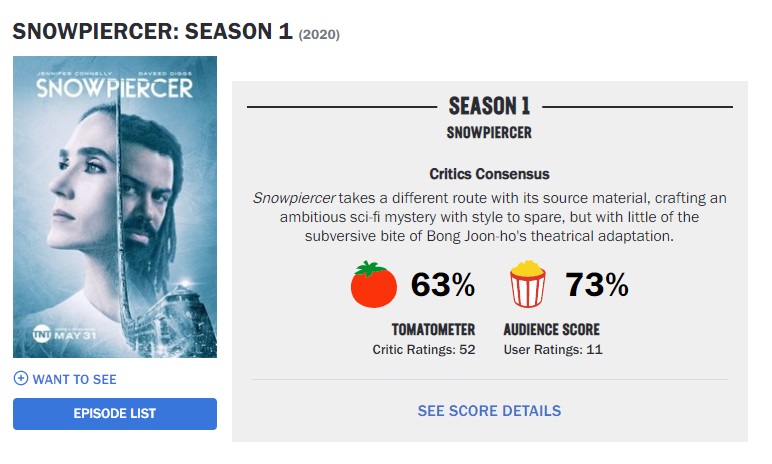Click the Season 1 panel heading
Image resolution: width=772 pixels, height=464 pixels.
489,106
